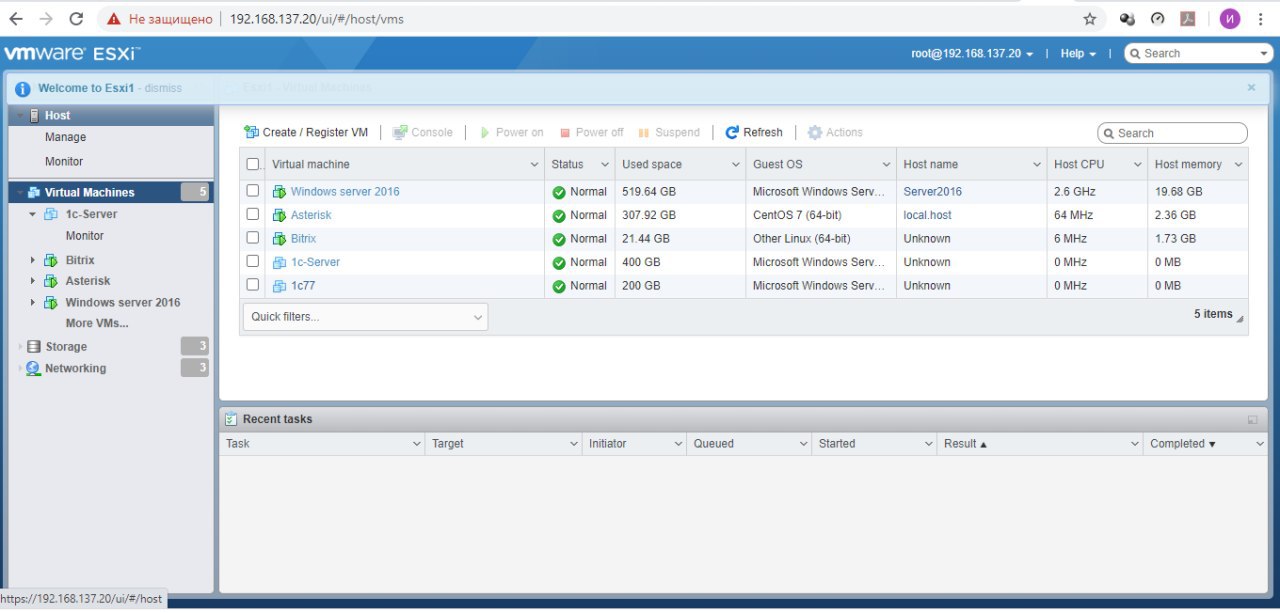
Task: Click the Refresh button in VM toolbar
Action: pos(754,132)
